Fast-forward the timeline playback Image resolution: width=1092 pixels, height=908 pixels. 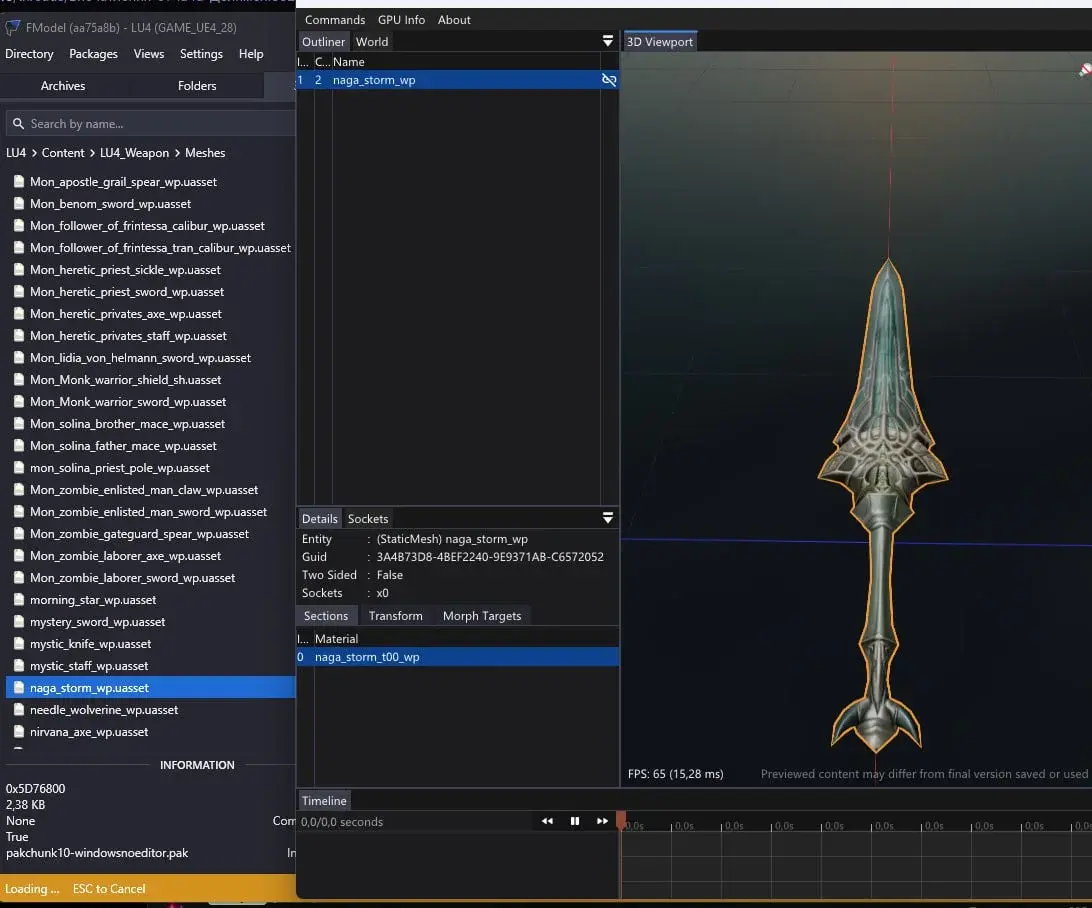tap(602, 821)
